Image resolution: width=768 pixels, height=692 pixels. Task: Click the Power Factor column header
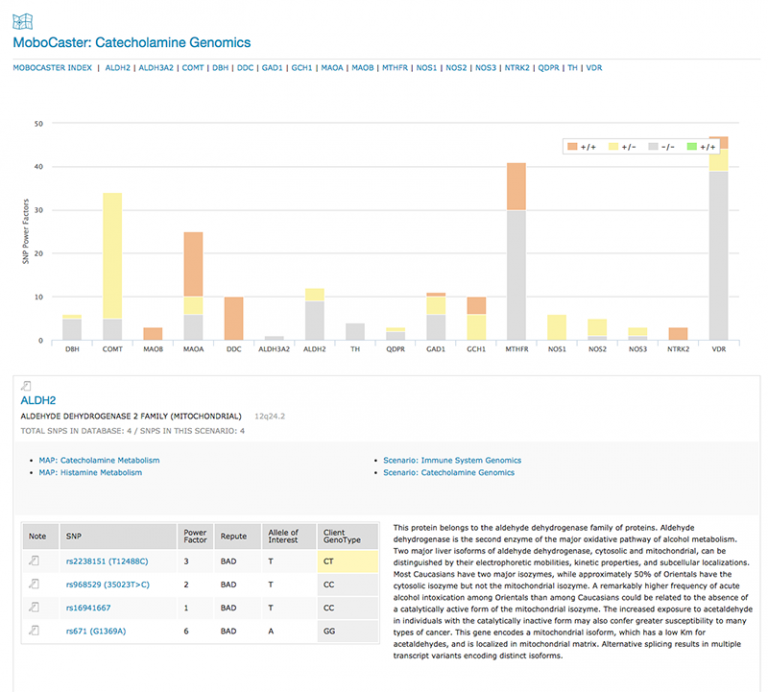[195, 536]
